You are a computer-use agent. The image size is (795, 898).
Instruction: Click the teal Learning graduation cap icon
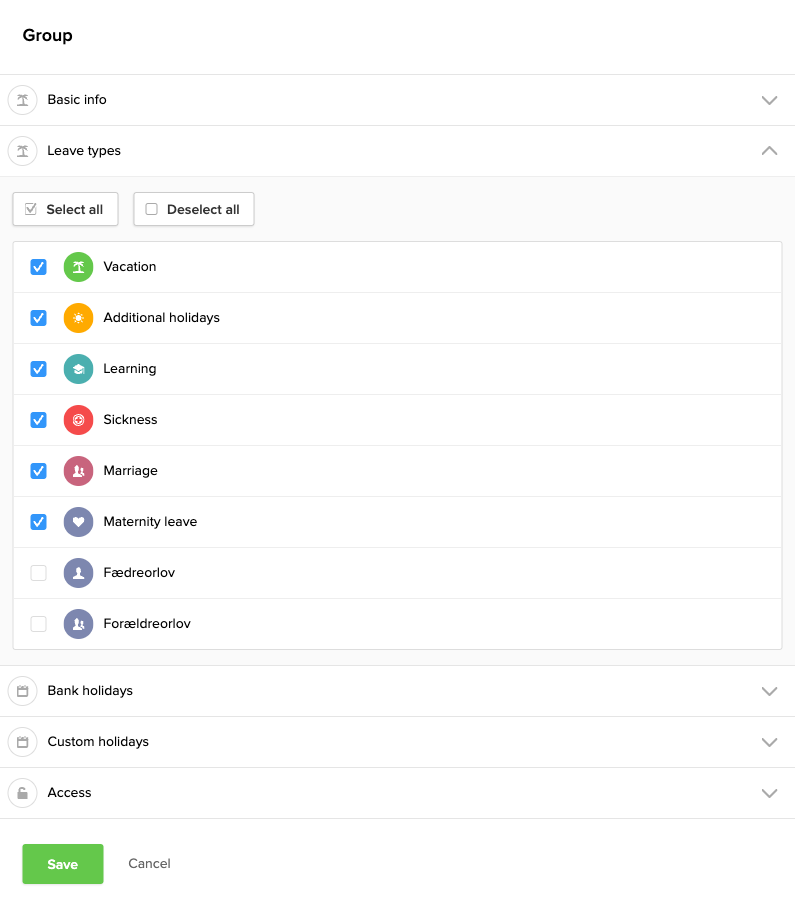[x=78, y=369]
